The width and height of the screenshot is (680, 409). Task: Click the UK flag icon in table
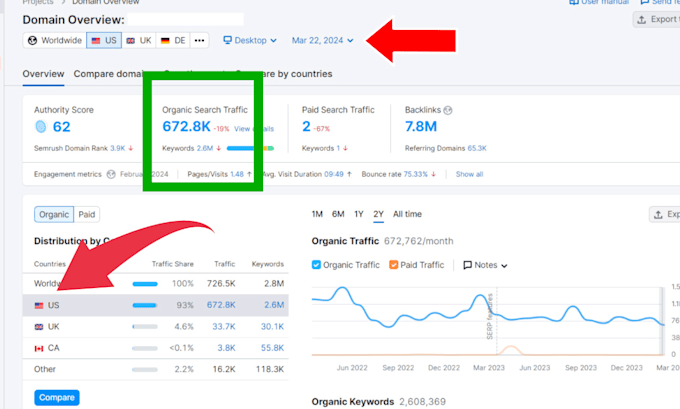pos(39,327)
